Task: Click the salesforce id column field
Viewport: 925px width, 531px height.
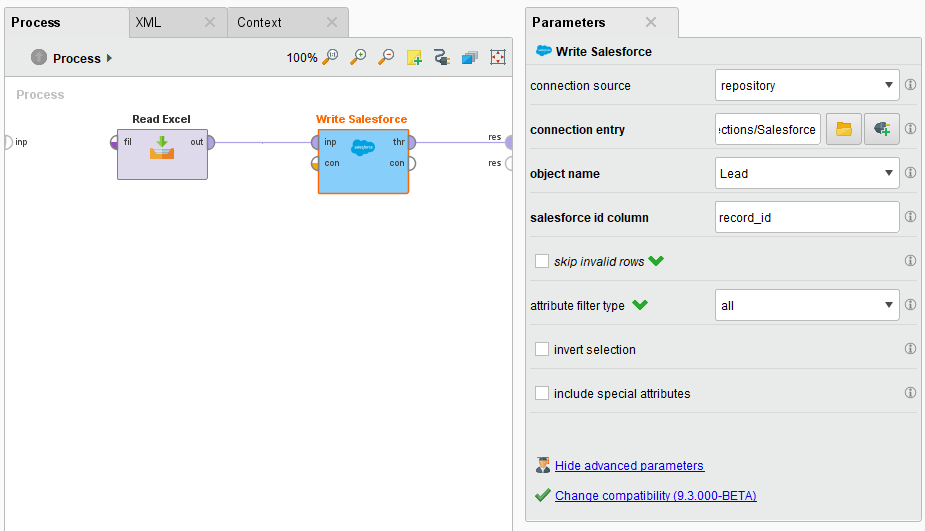Action: (807, 217)
